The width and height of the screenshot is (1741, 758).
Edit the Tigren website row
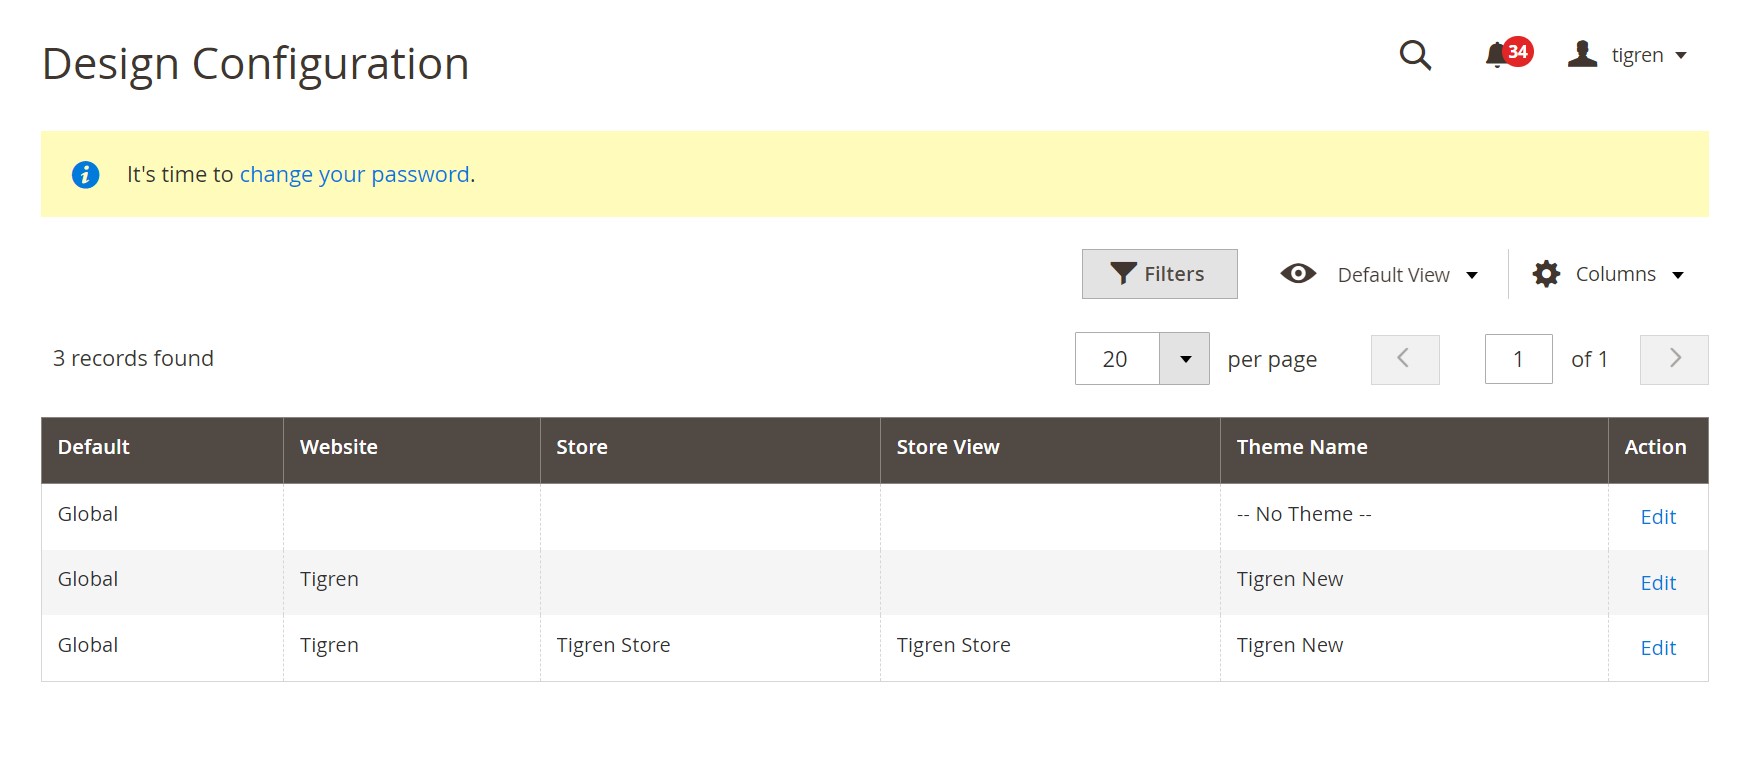point(1657,583)
